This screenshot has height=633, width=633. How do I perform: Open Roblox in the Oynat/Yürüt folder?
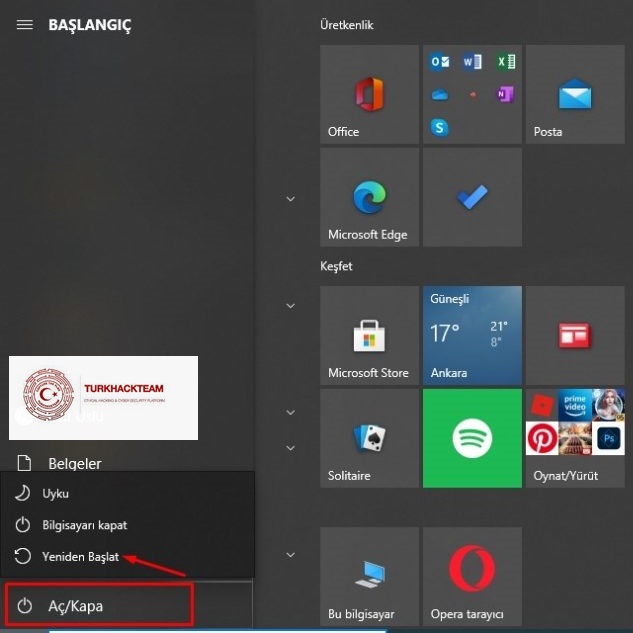click(542, 405)
